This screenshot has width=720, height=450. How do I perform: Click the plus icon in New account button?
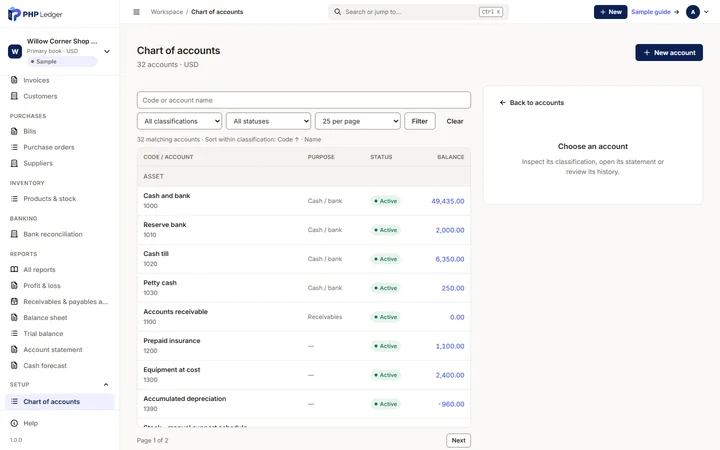647,52
